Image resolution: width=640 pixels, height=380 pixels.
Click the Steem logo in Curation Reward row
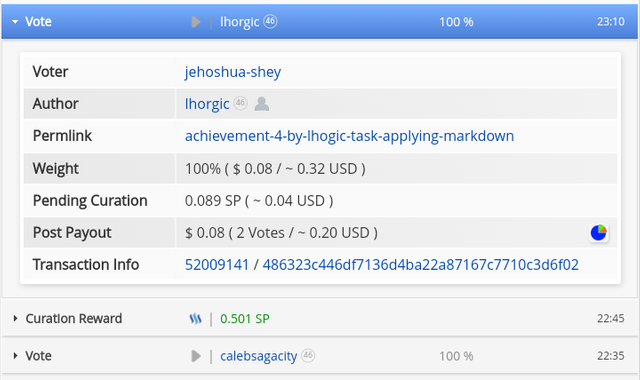tap(196, 319)
